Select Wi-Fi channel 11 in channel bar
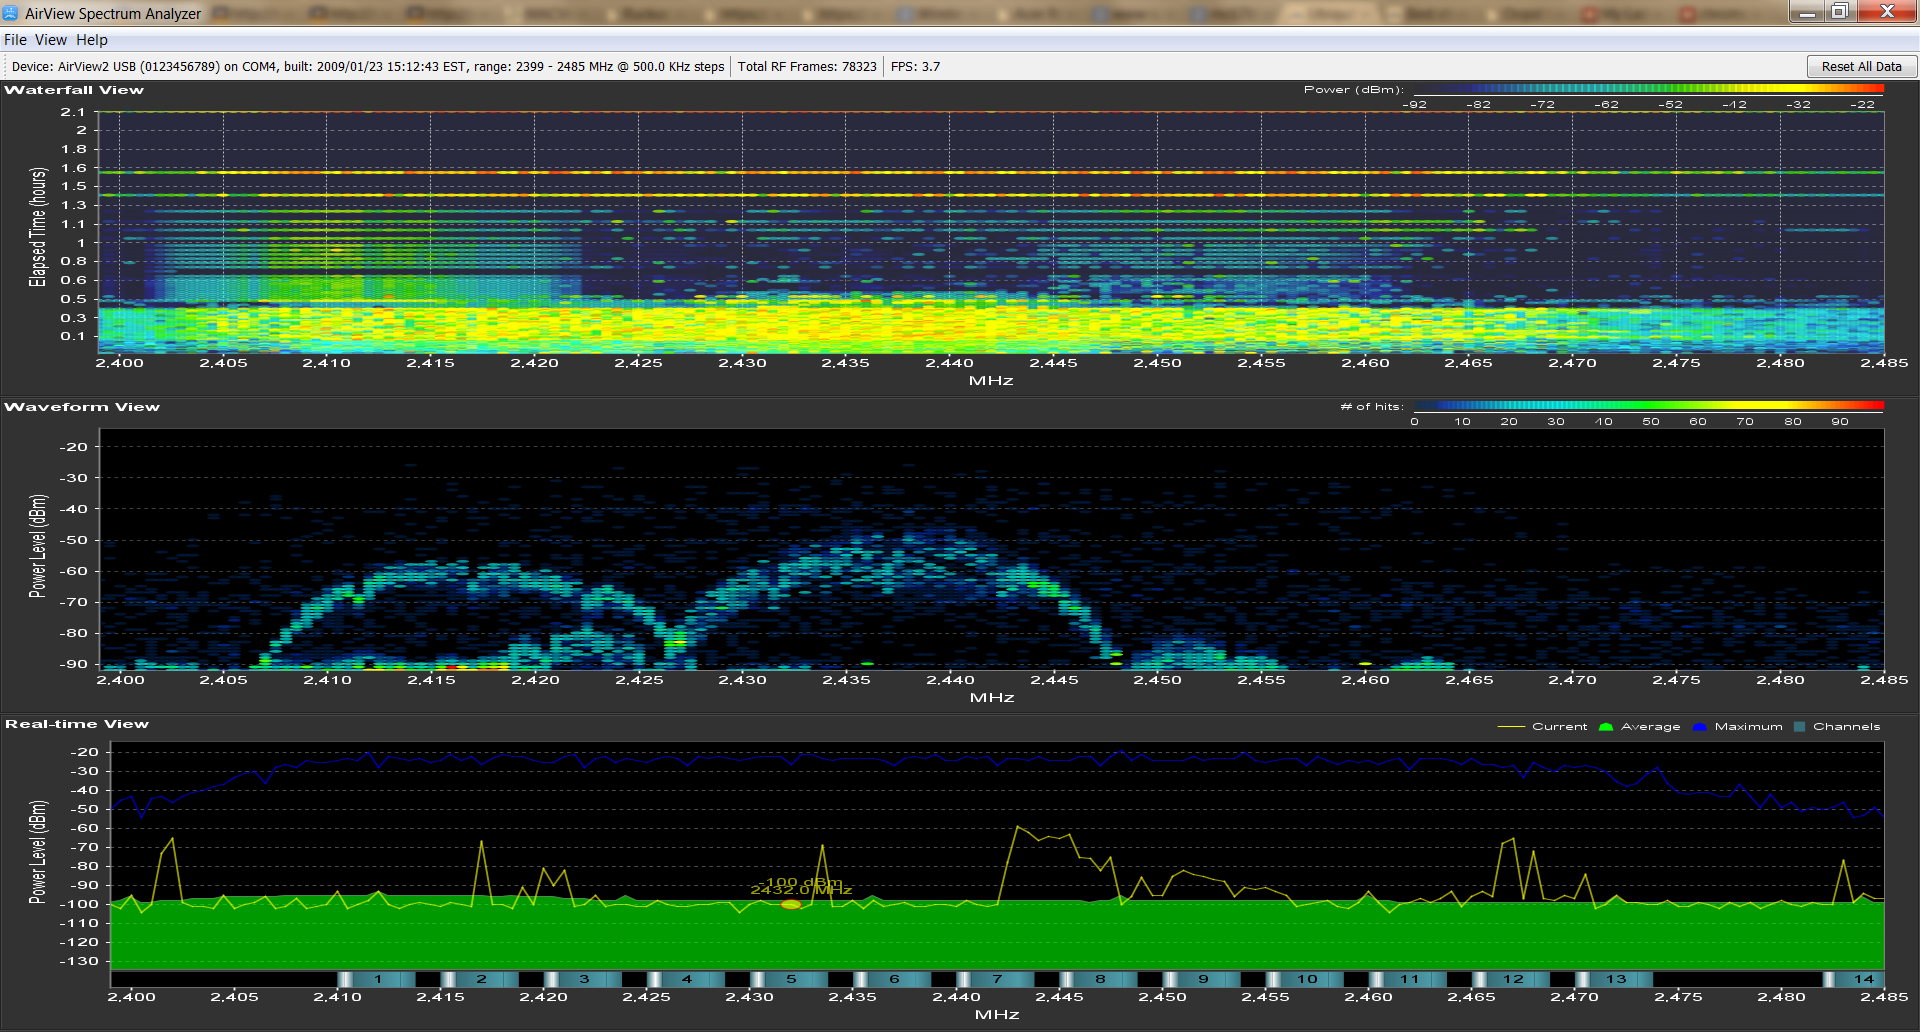This screenshot has height=1032, width=1920. coord(1409,979)
